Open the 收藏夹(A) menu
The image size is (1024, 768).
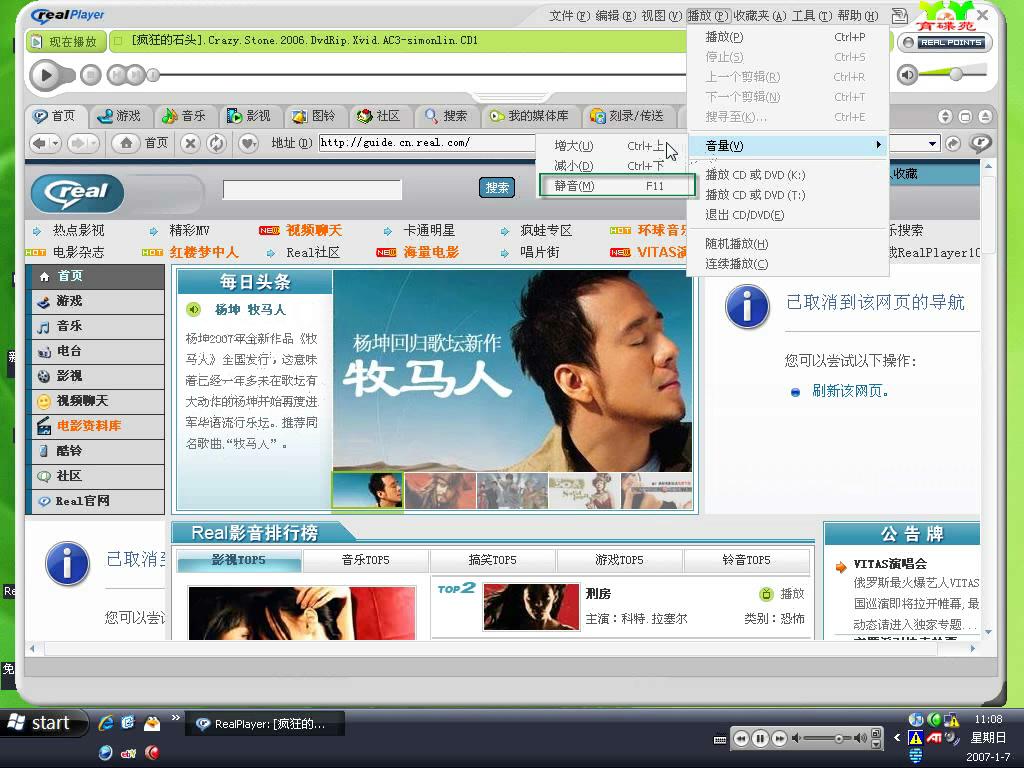[x=760, y=15]
